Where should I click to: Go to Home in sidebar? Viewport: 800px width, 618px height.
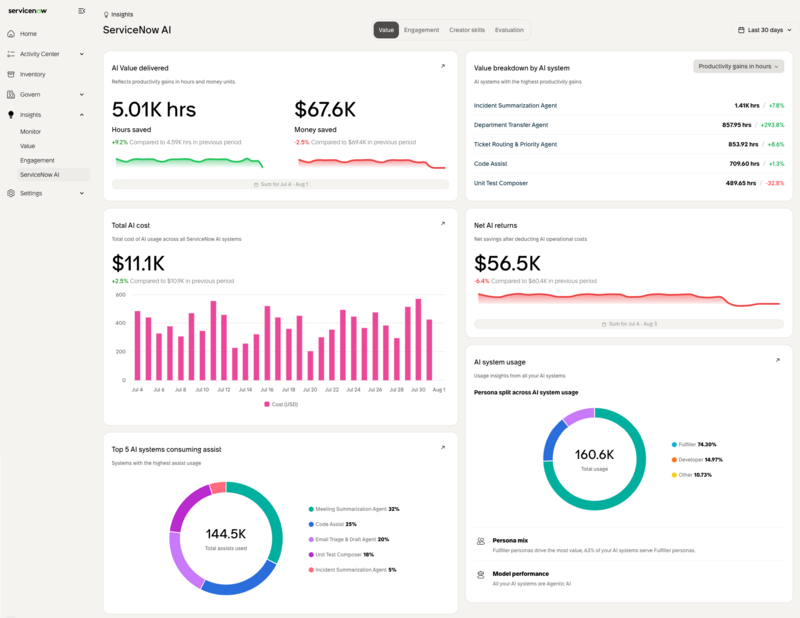point(29,34)
